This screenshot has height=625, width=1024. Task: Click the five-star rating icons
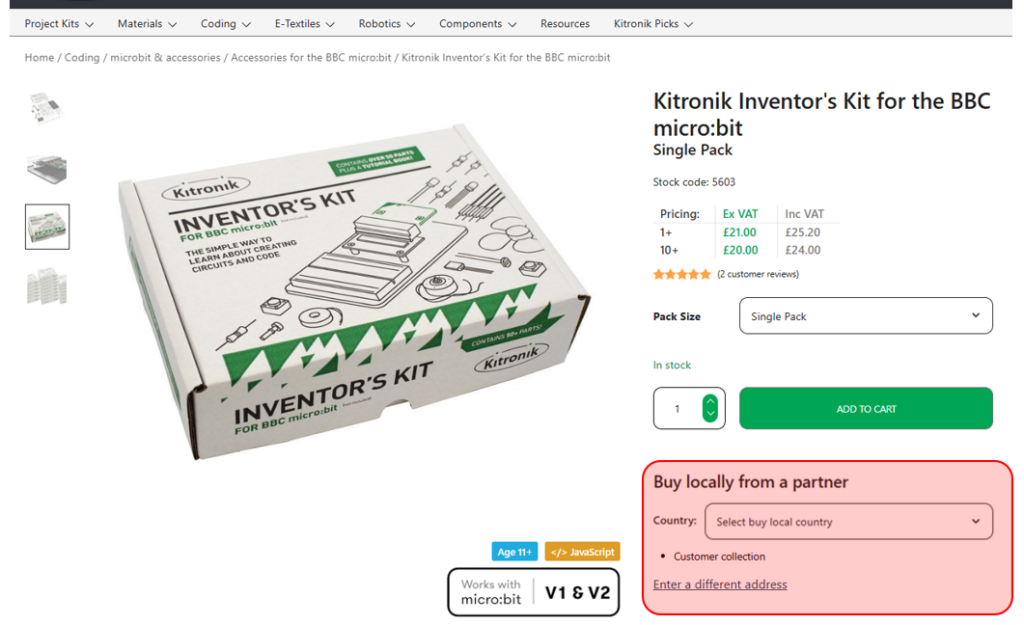(682, 274)
